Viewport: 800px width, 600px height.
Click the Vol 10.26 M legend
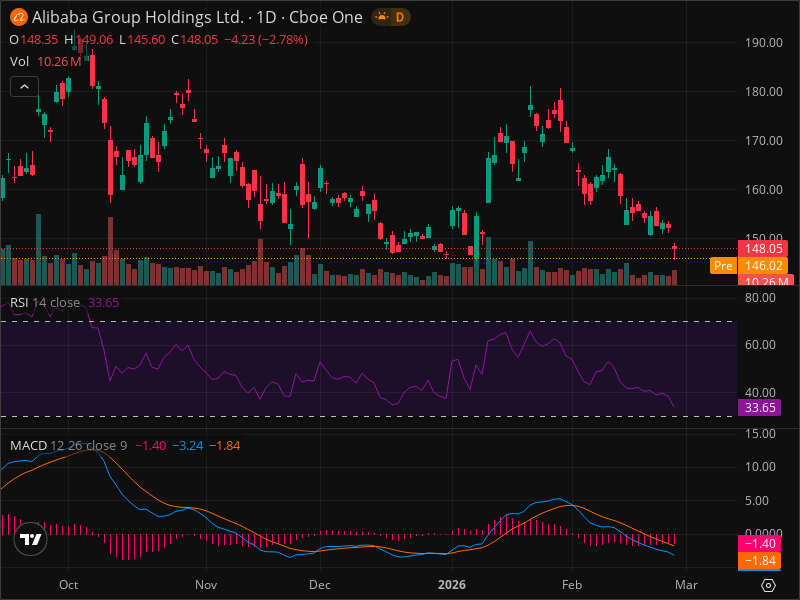pos(45,62)
